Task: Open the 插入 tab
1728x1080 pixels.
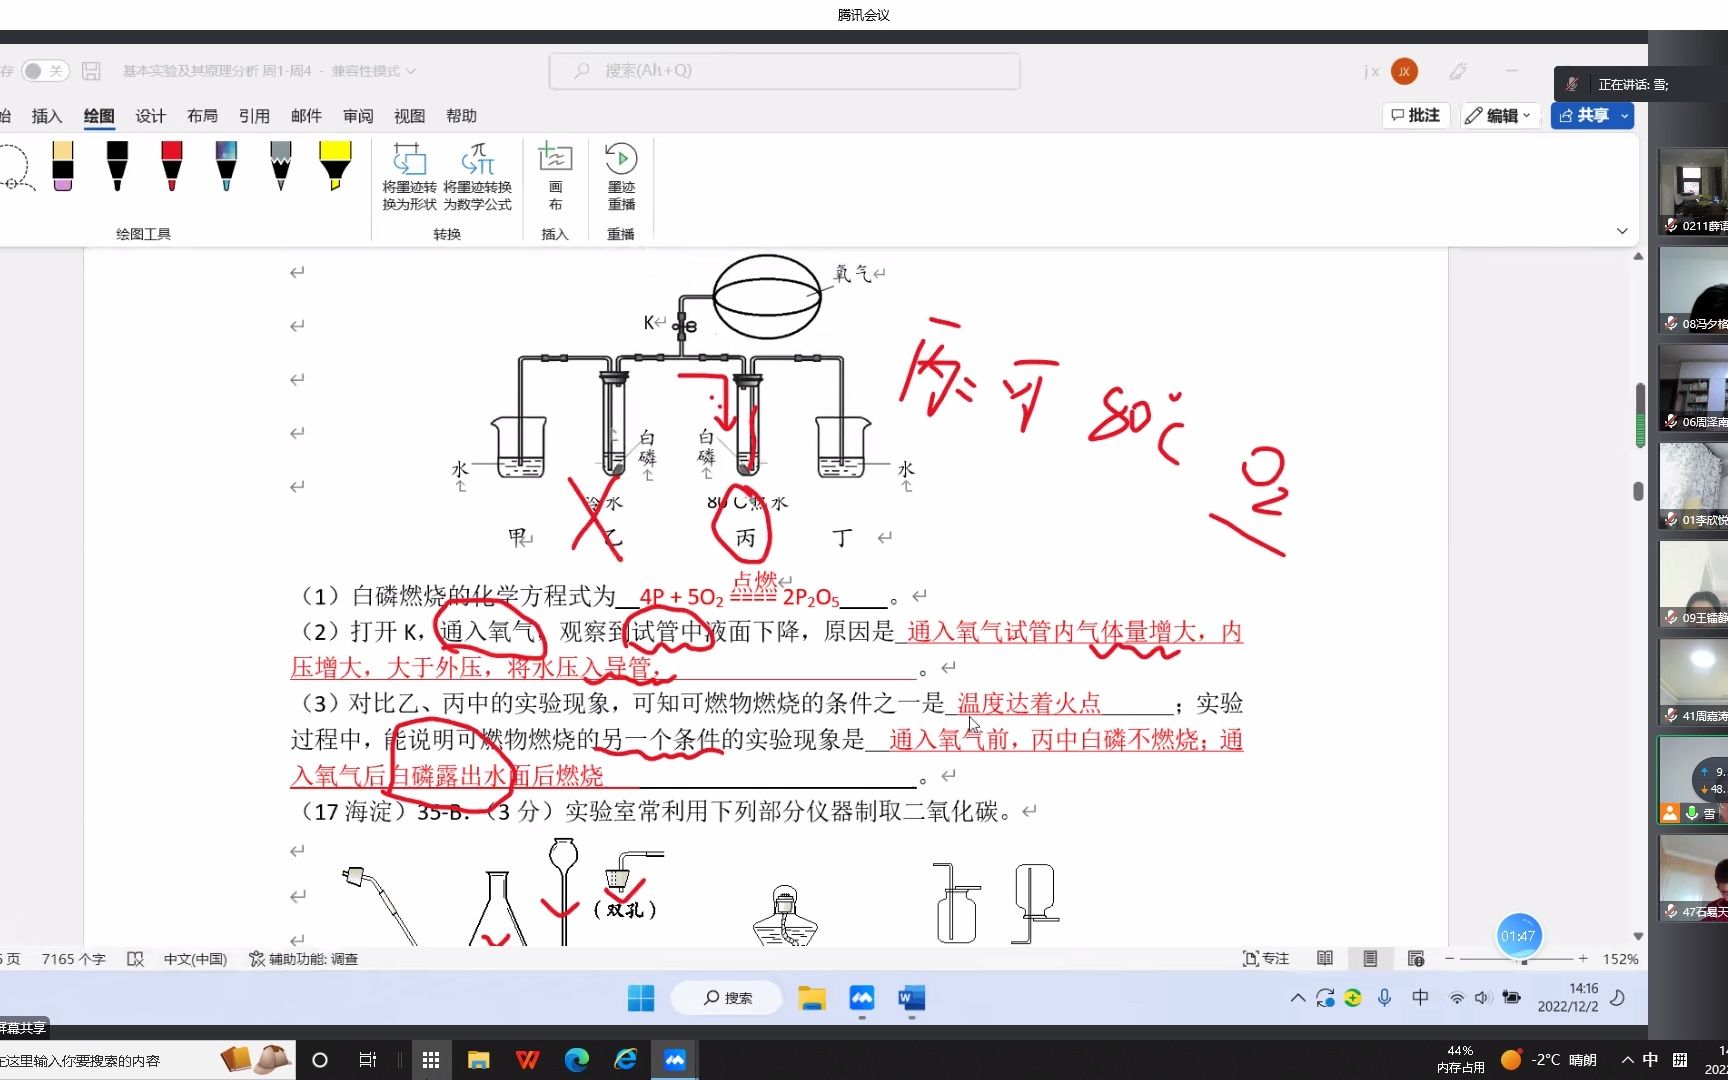Action: pyautogui.click(x=47, y=116)
